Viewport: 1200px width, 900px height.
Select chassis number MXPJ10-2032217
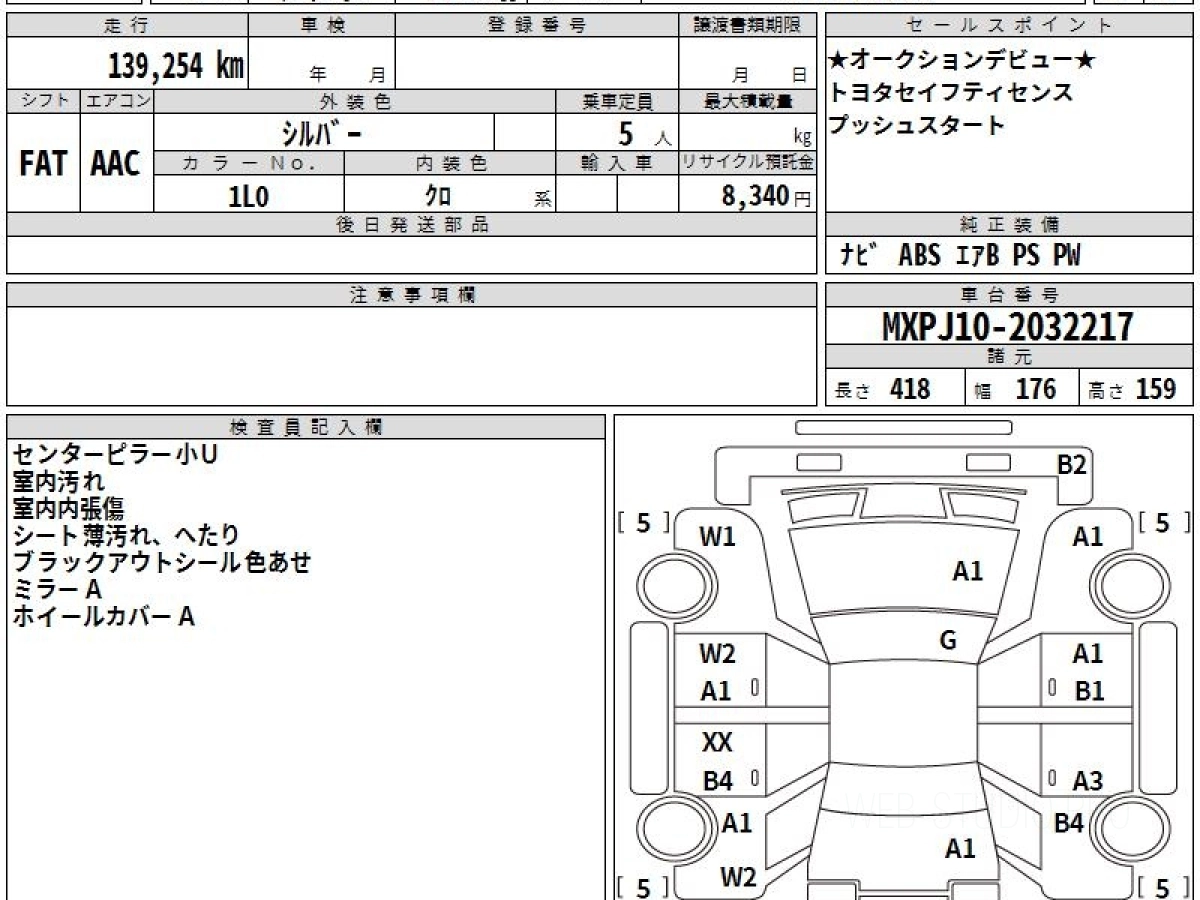click(x=1008, y=327)
